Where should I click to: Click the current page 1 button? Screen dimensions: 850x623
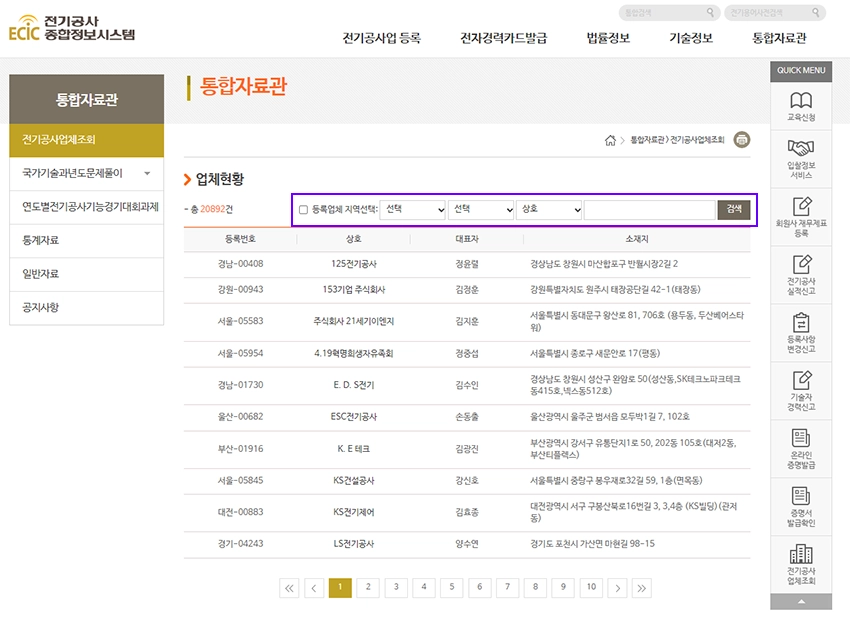340,588
